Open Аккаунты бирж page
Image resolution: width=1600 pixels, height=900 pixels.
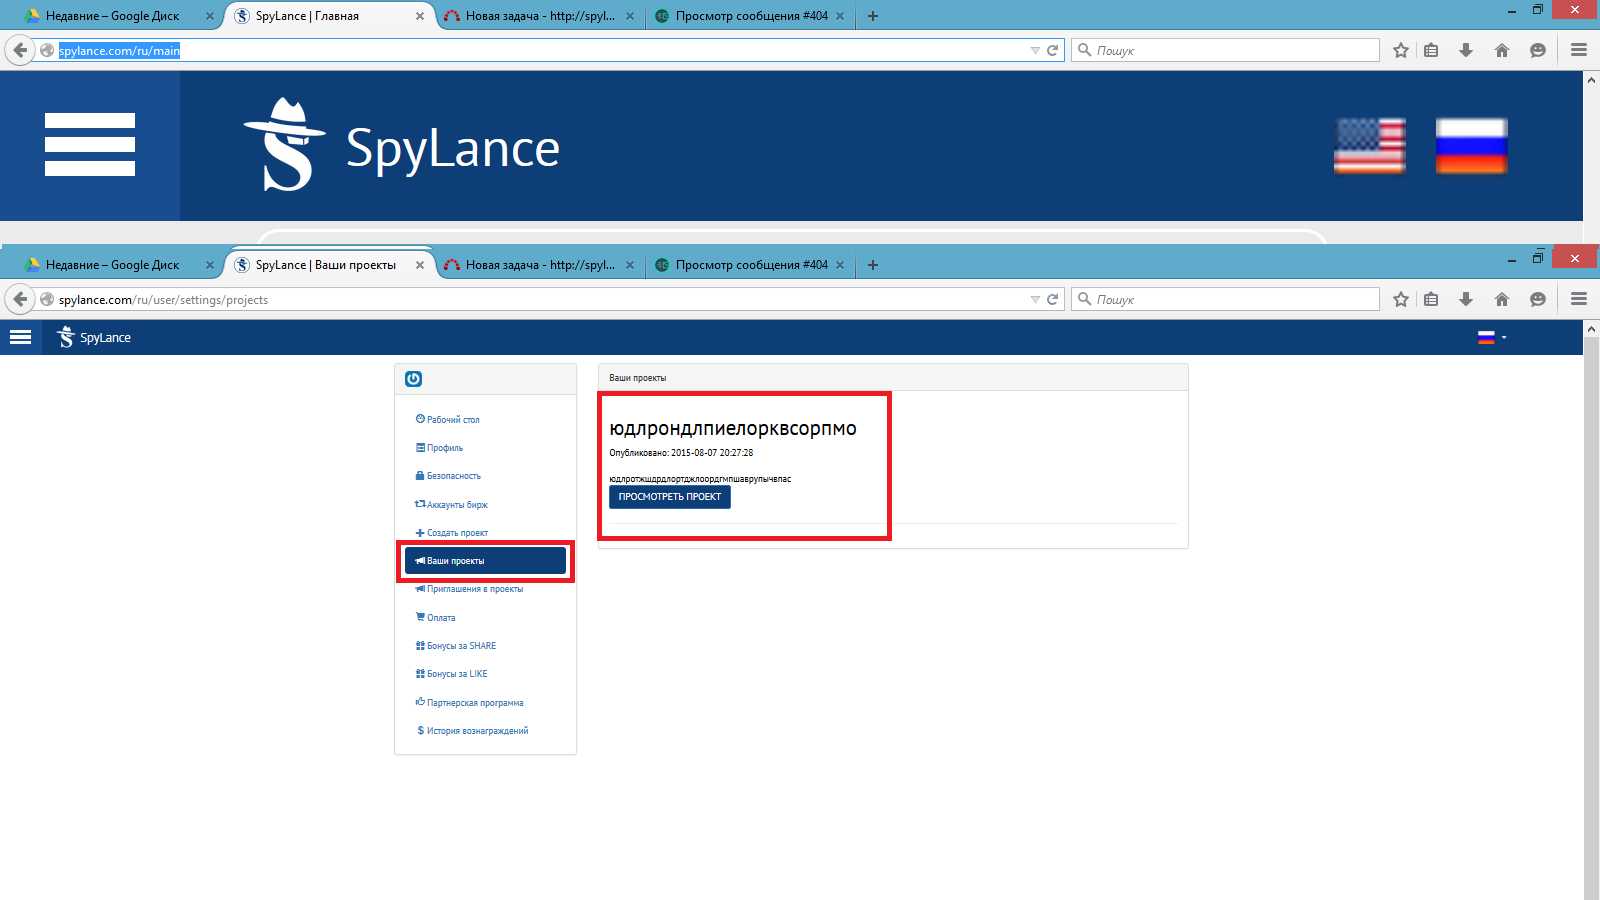click(456, 505)
